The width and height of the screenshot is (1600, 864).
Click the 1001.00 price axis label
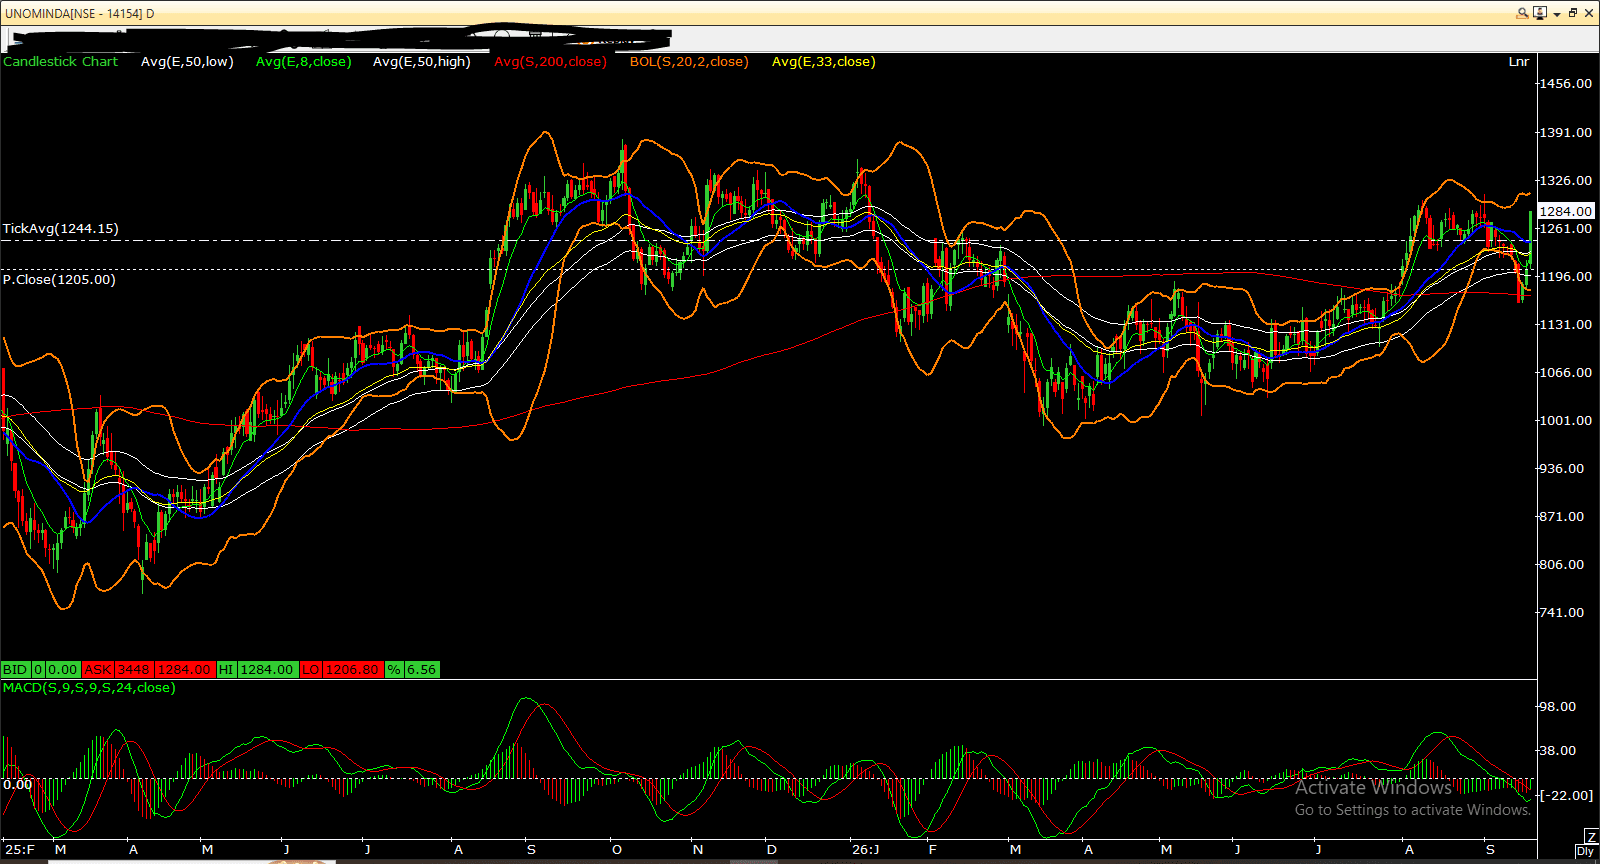1566,421
